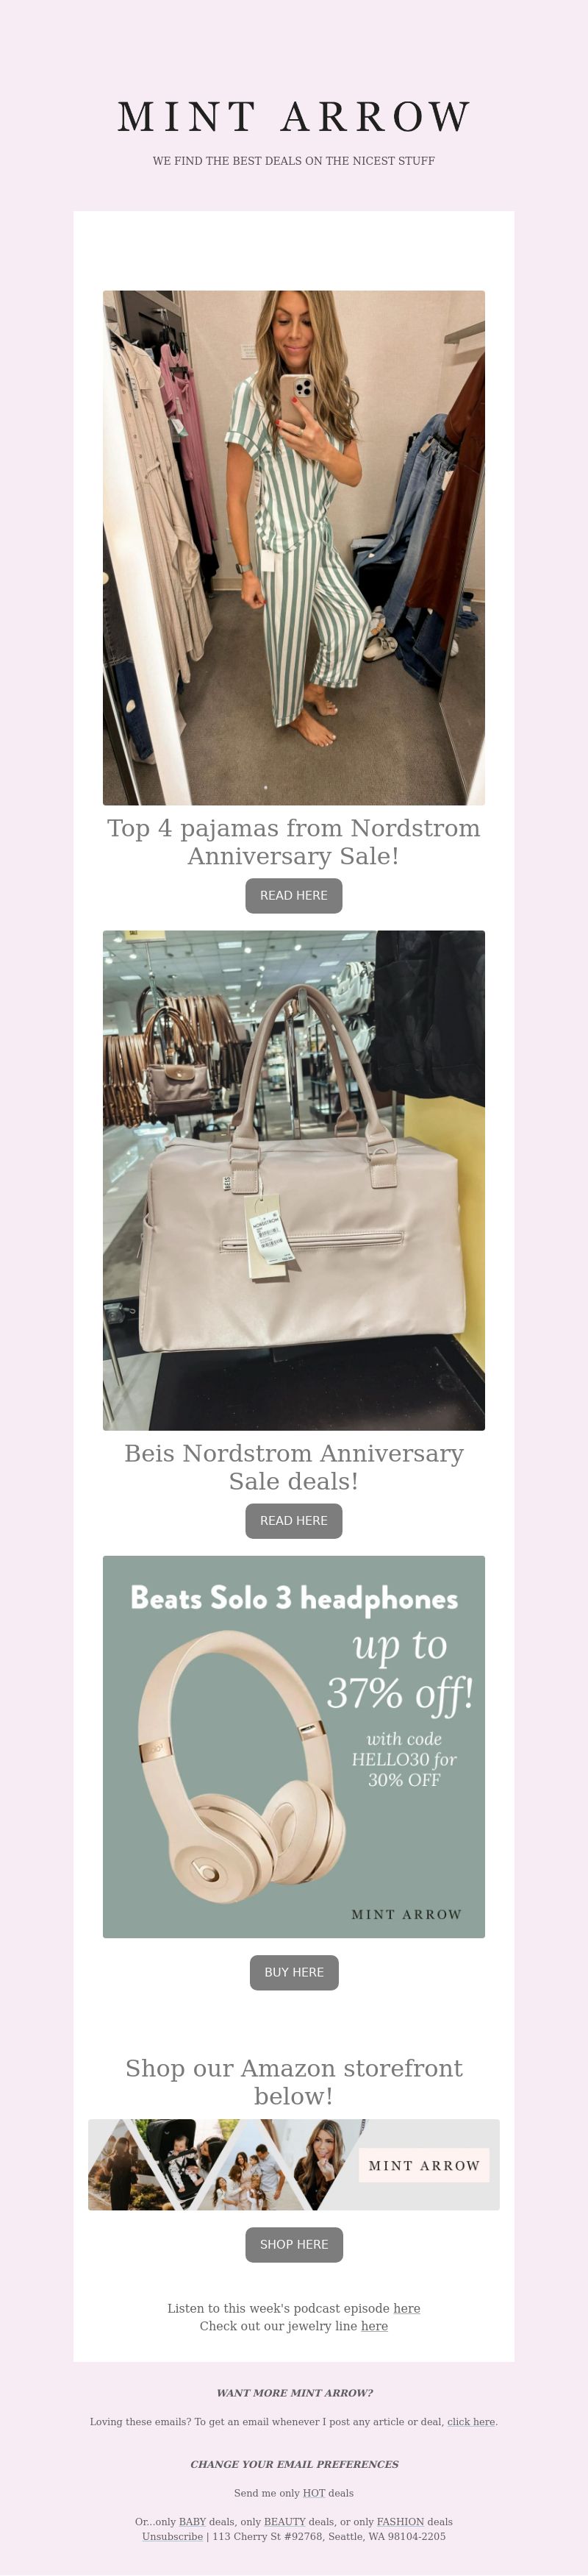Select the HOT deals preference link
The width and height of the screenshot is (588, 2576).
click(x=314, y=2493)
